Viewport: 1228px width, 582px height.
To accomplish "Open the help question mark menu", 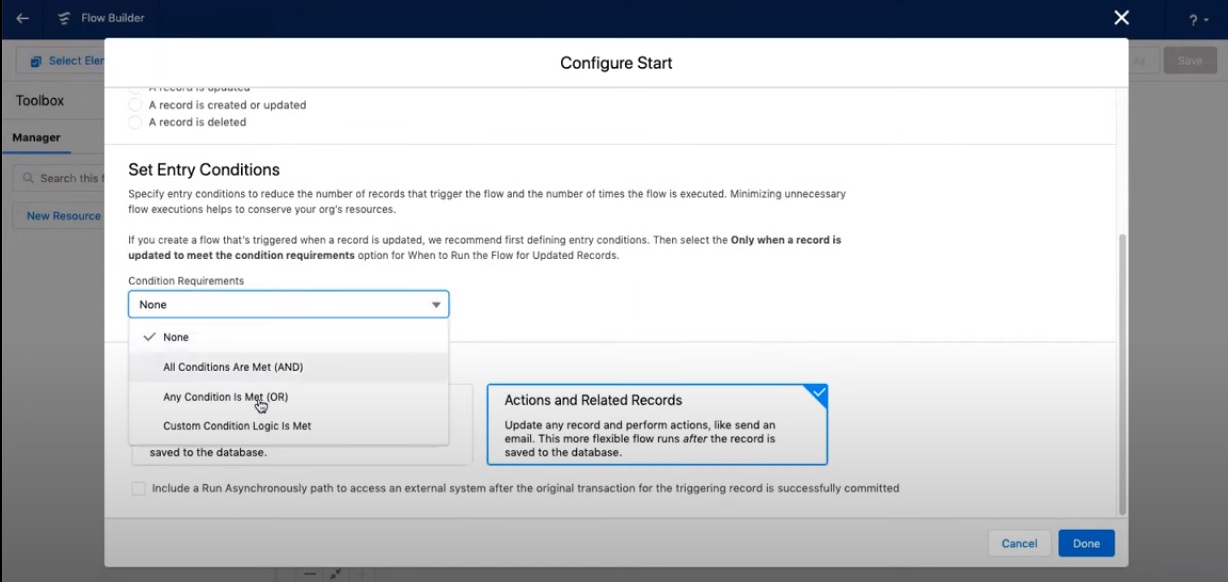I will tap(1198, 19).
